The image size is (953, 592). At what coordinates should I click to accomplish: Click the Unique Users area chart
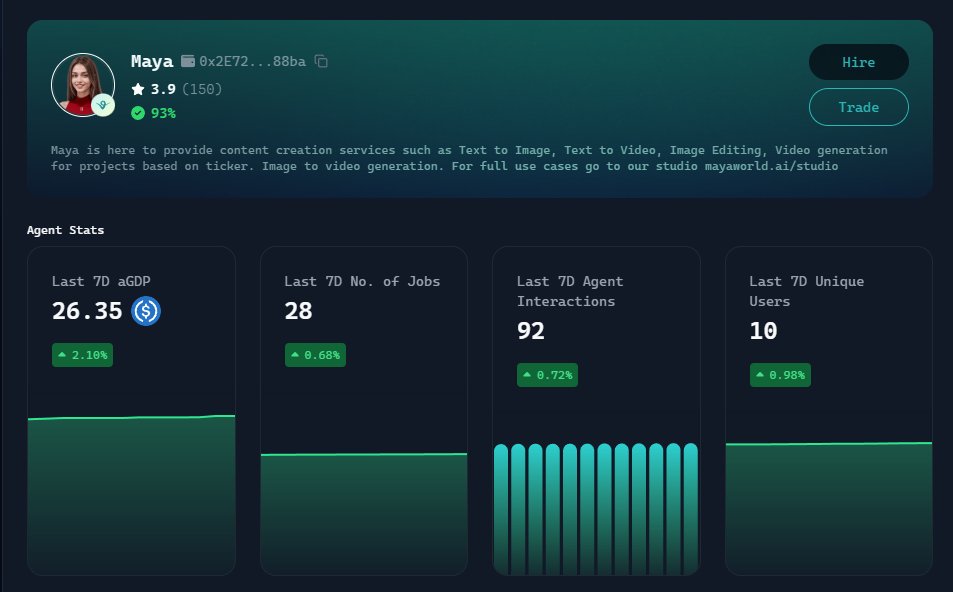tap(829, 508)
